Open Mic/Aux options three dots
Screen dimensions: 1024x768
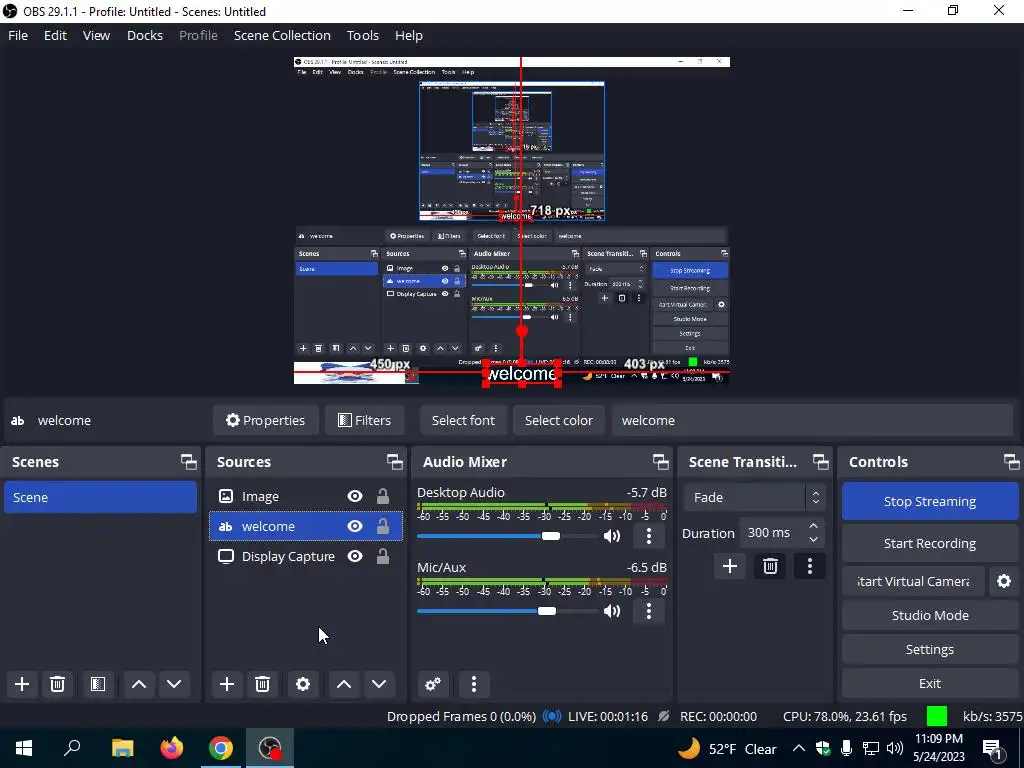click(x=648, y=611)
